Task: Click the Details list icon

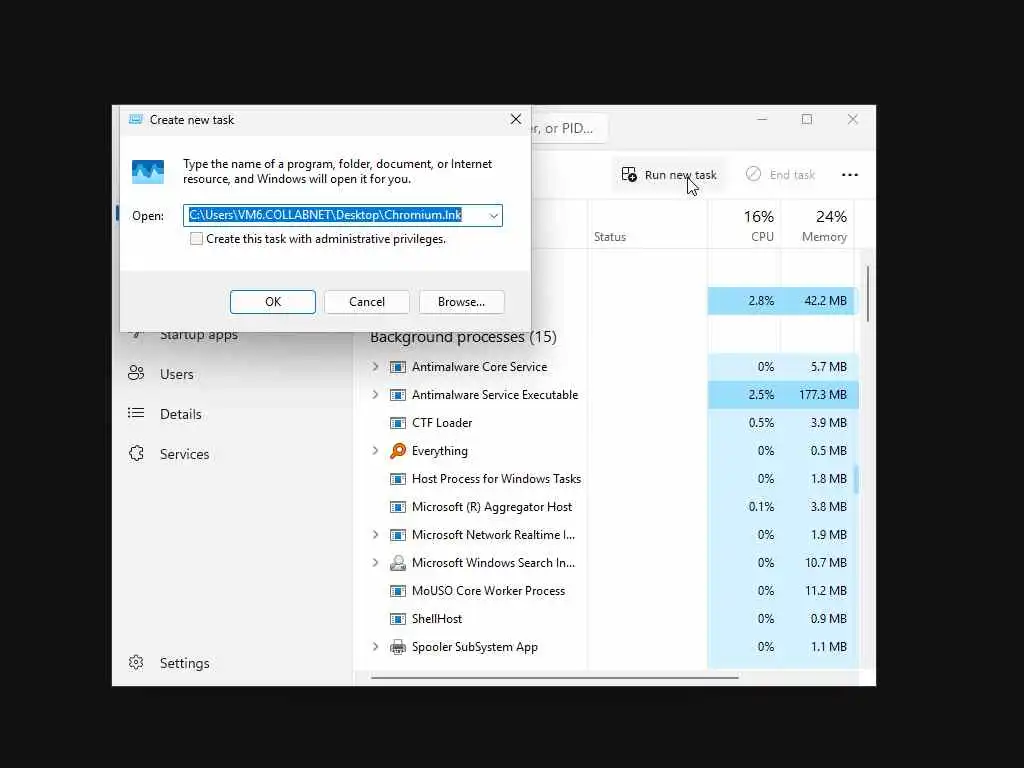Action: (136, 413)
